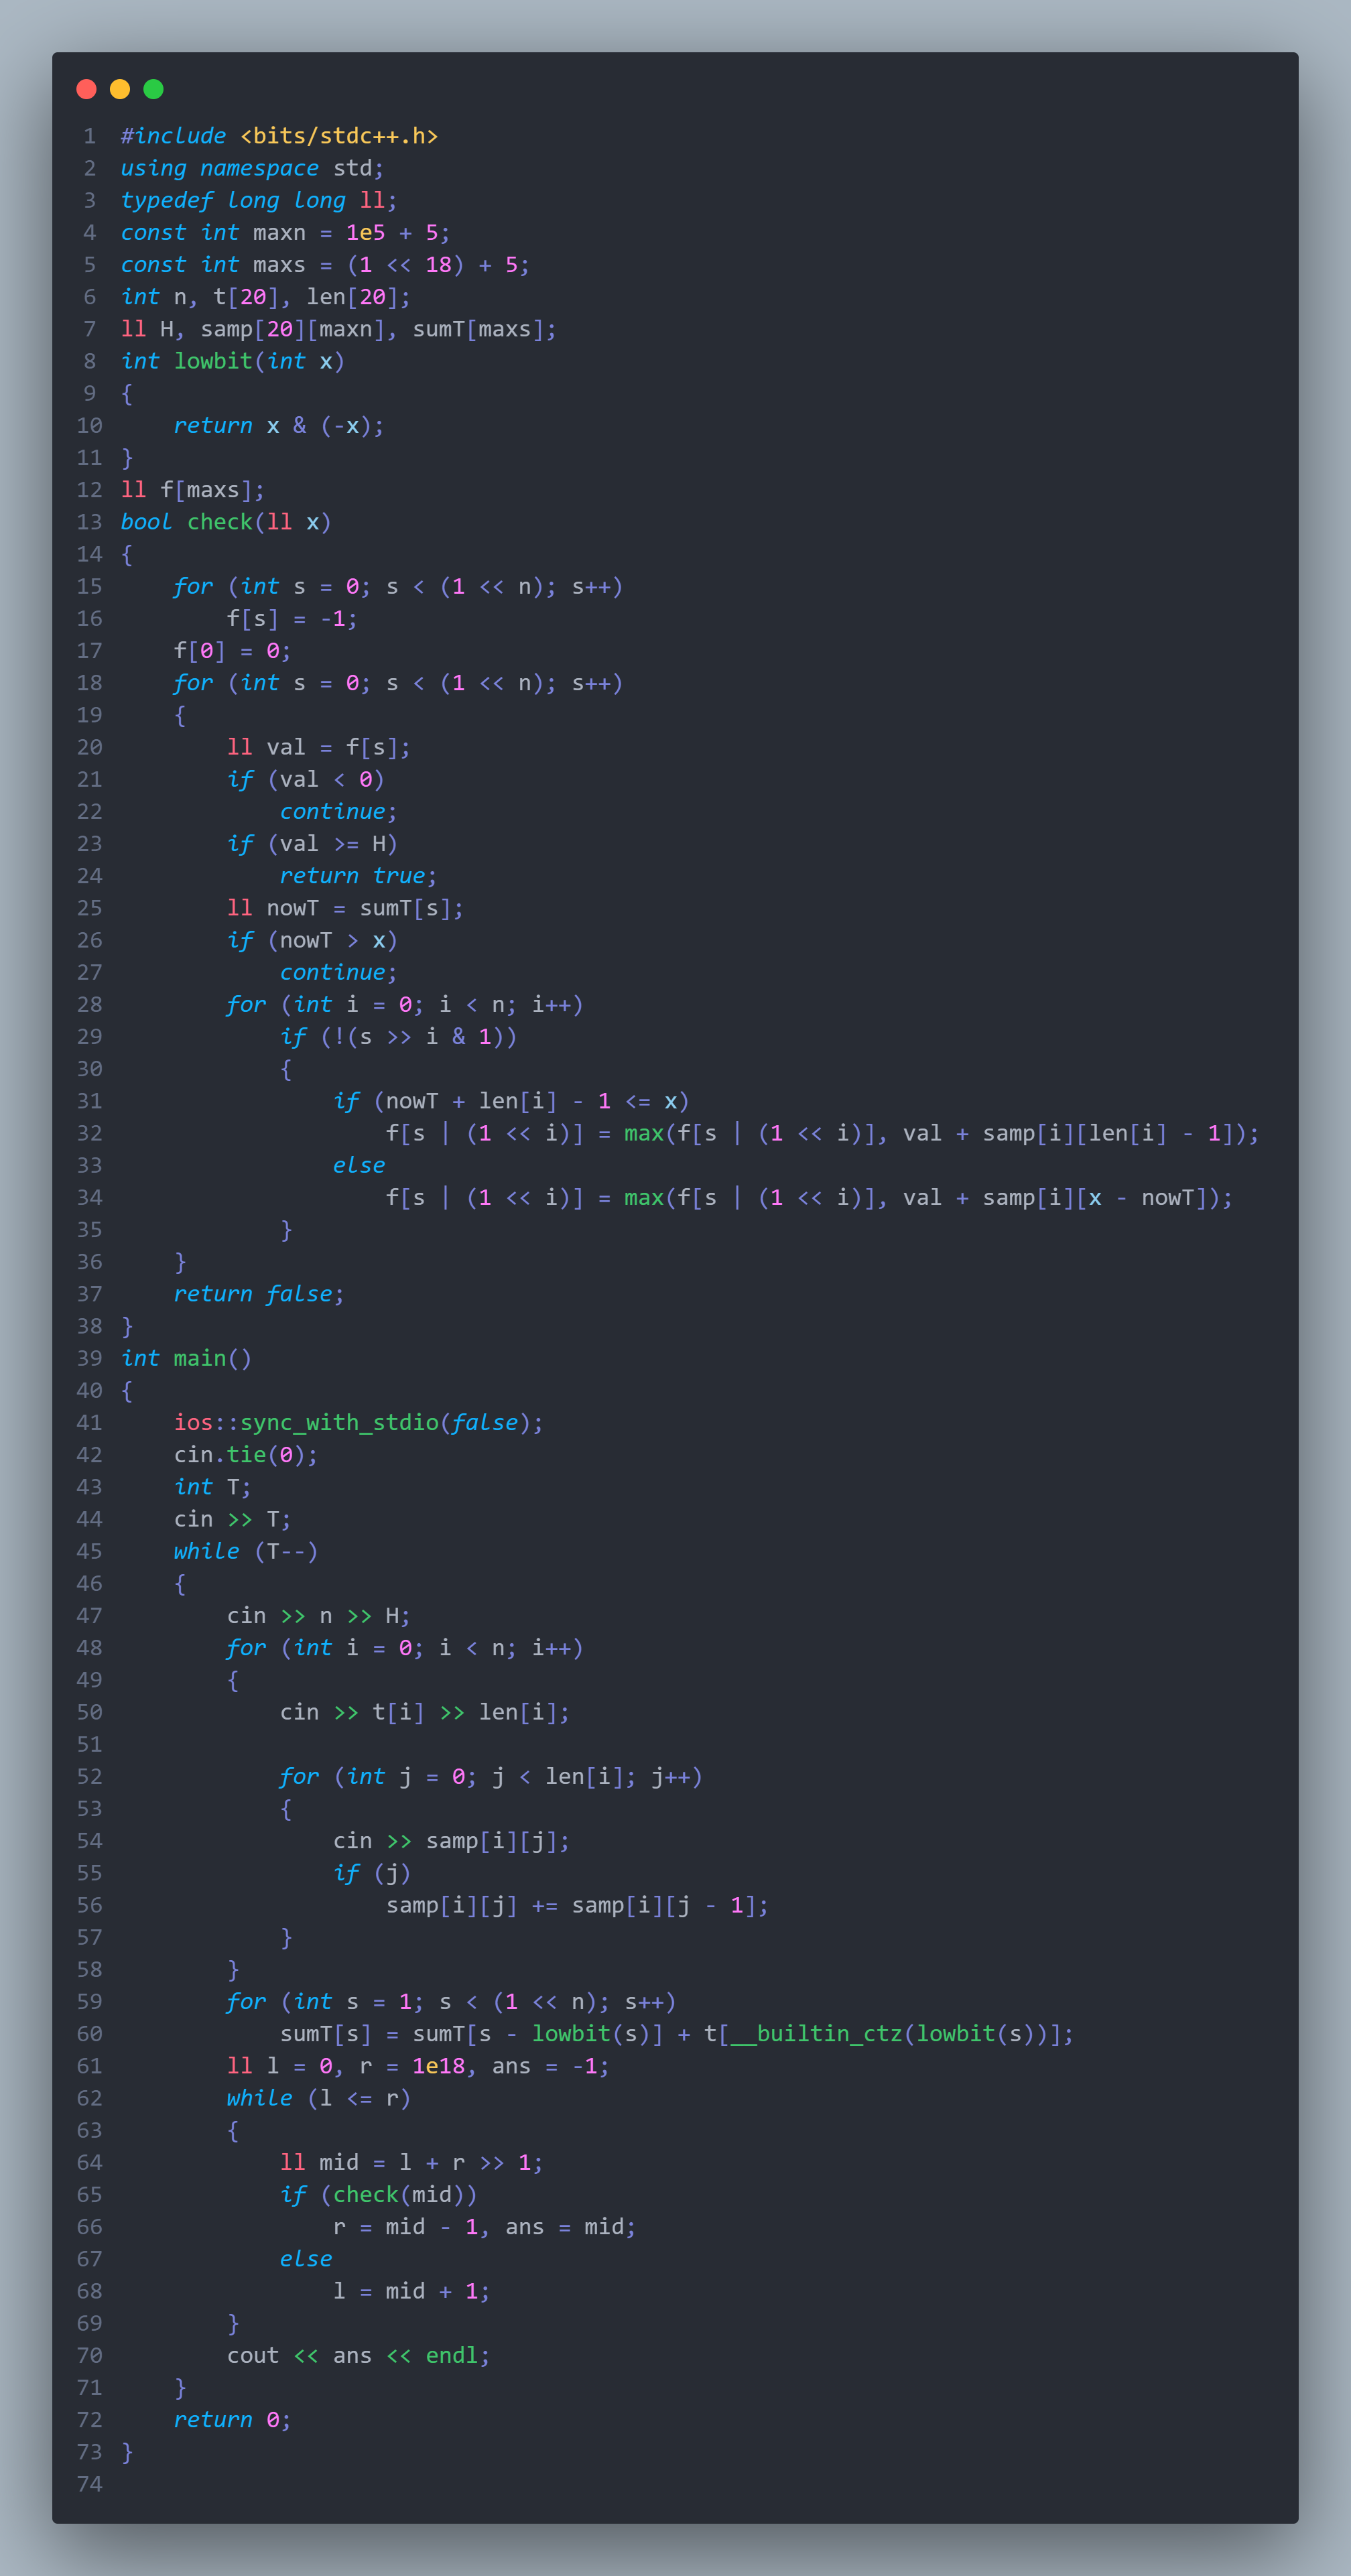Click 'while (T--)' loop header
The width and height of the screenshot is (1351, 2576).
246,1551
